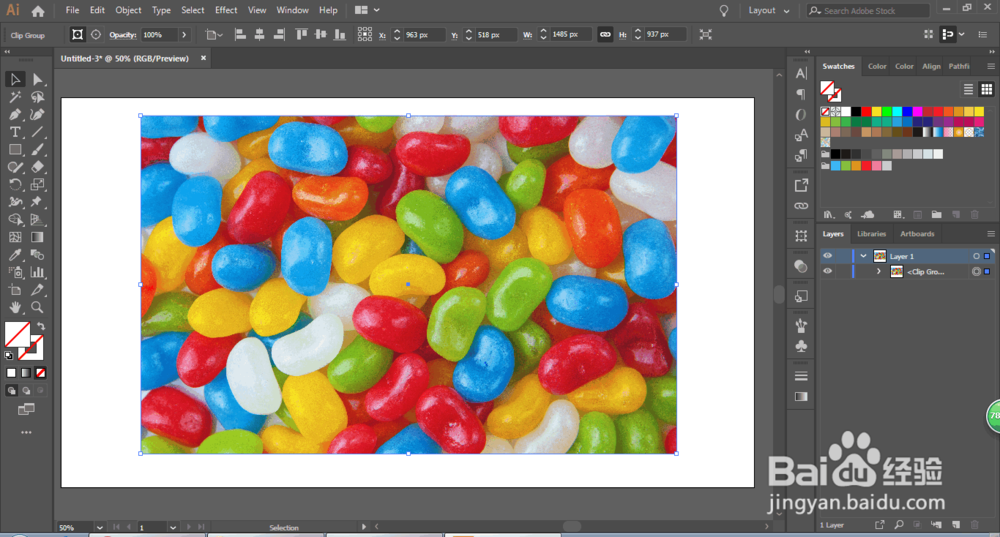Set fill mode to Color
This screenshot has height=537, width=1000.
coord(11,373)
